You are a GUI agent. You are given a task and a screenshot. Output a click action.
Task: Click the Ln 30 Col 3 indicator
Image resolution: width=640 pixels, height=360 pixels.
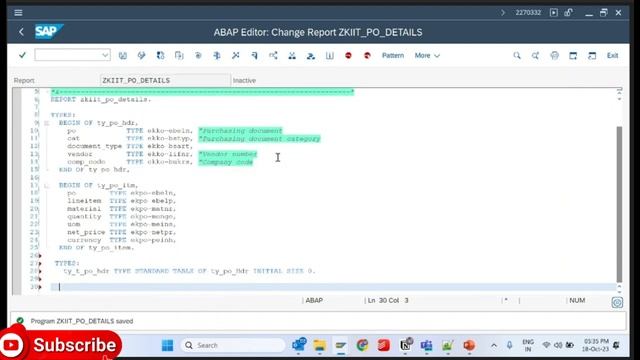(388, 300)
